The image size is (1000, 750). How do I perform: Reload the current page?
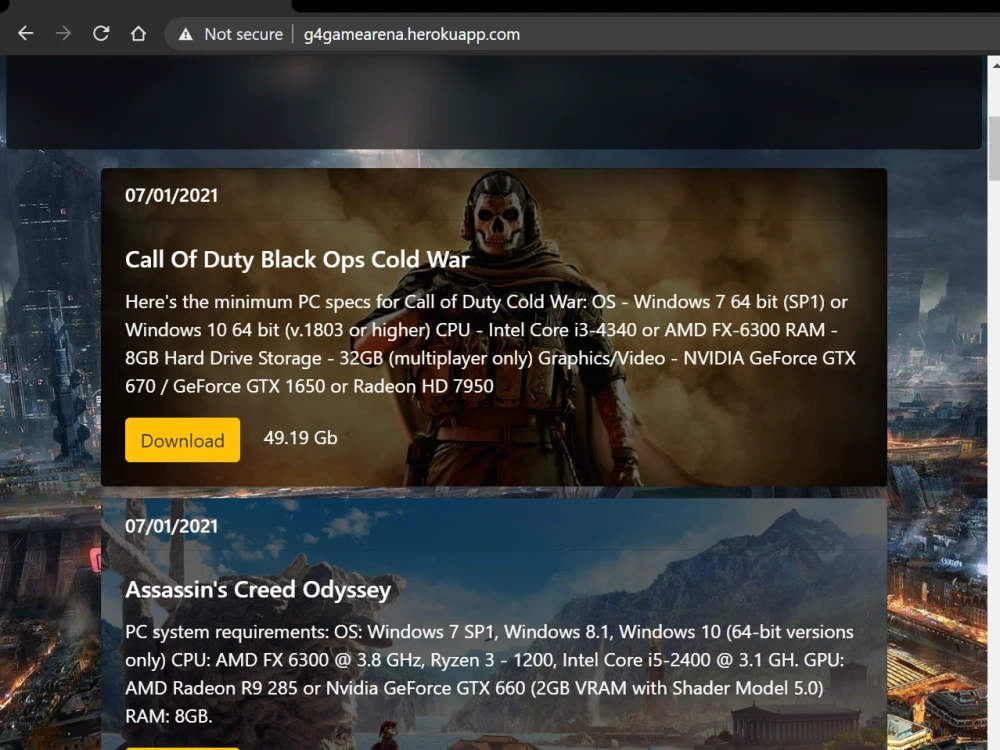(100, 33)
